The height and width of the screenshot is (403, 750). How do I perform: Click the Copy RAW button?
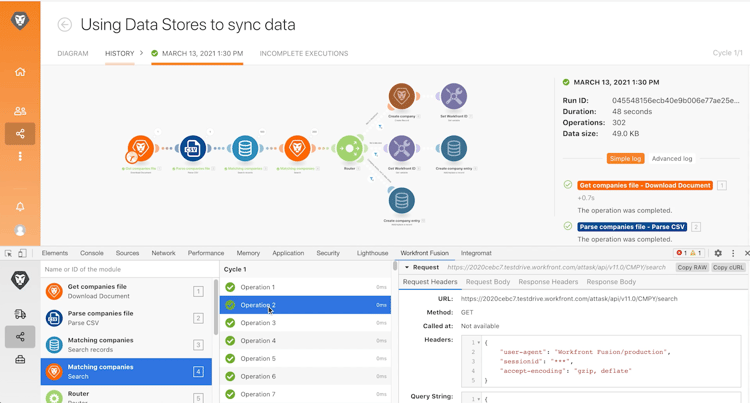pyautogui.click(x=692, y=268)
